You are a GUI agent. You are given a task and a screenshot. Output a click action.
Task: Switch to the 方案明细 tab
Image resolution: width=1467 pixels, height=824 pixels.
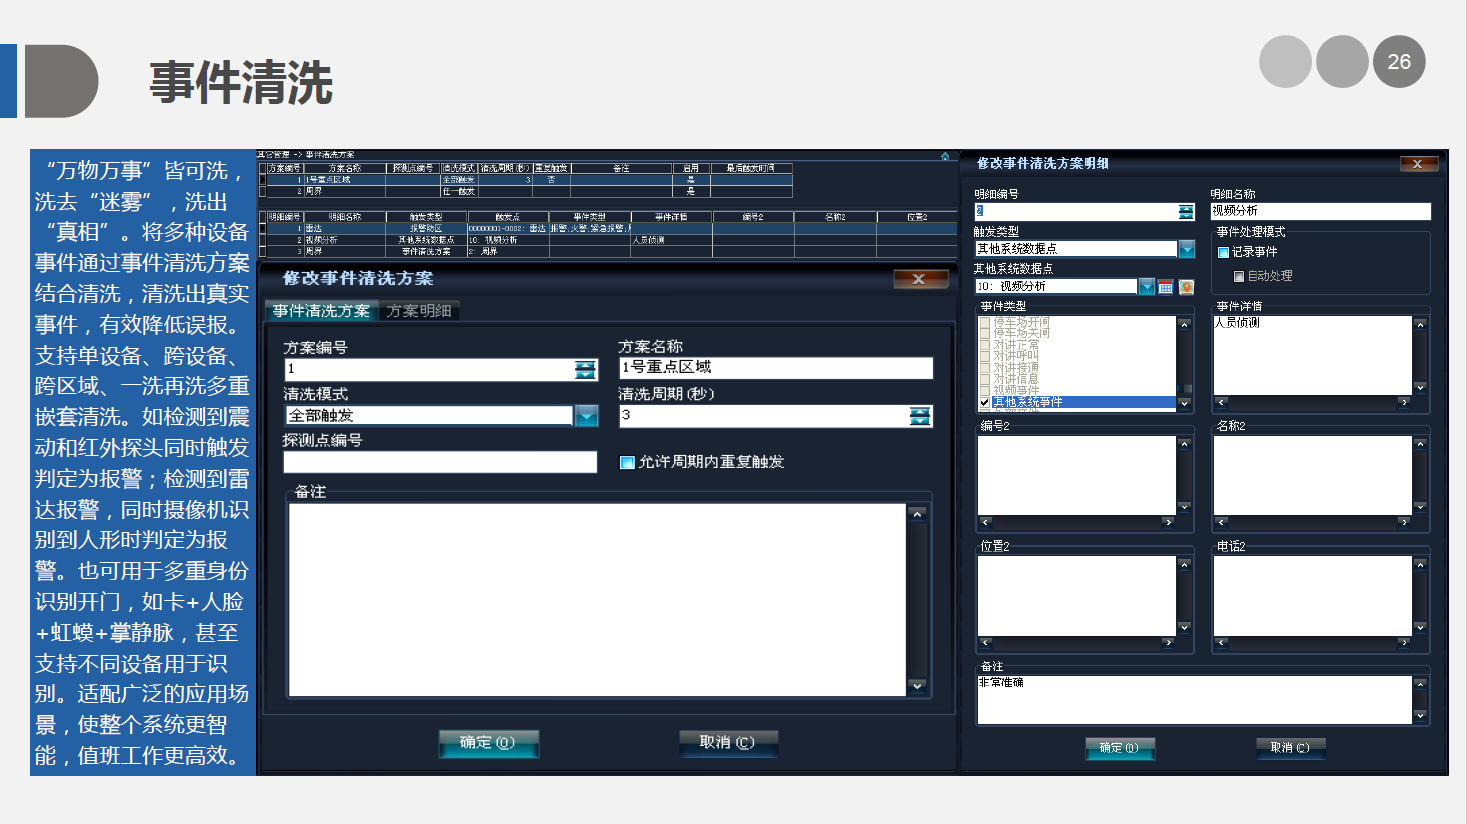click(419, 311)
